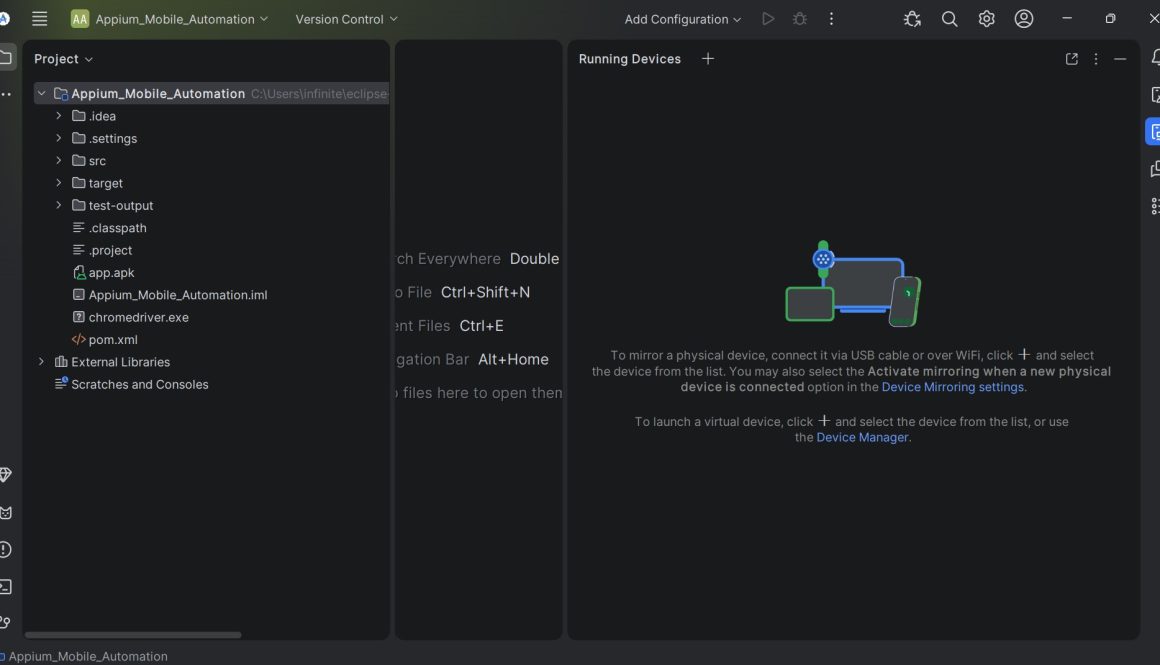Viewport: 1160px width, 665px height.
Task: Select the target folder row
Action: point(212,183)
